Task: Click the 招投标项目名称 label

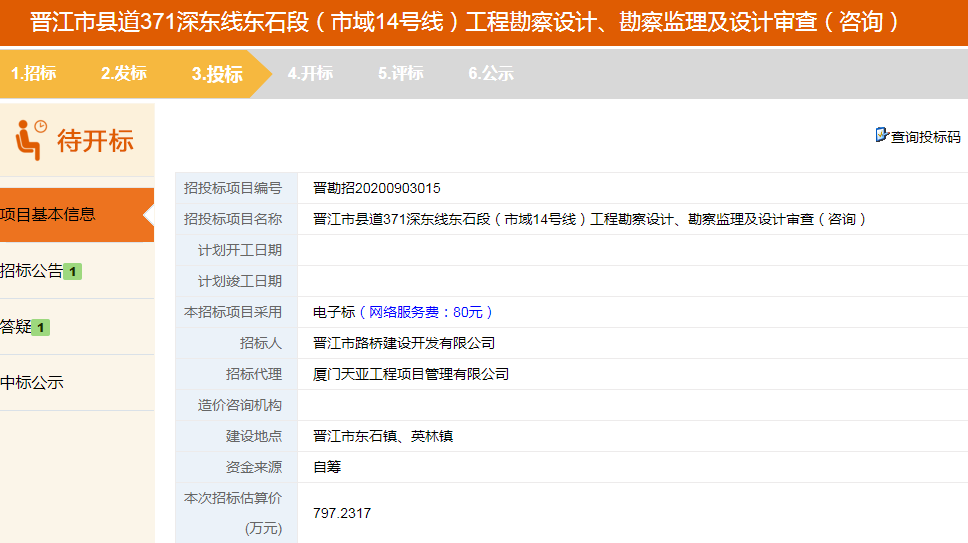Action: (233, 219)
